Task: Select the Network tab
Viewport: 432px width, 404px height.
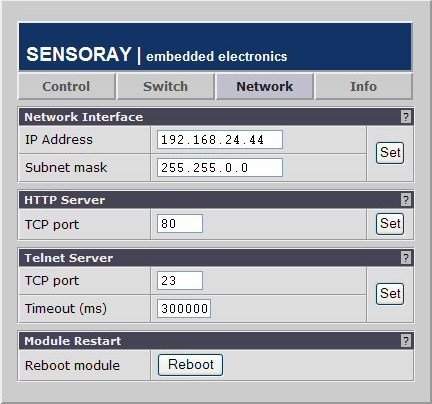Action: [265, 87]
